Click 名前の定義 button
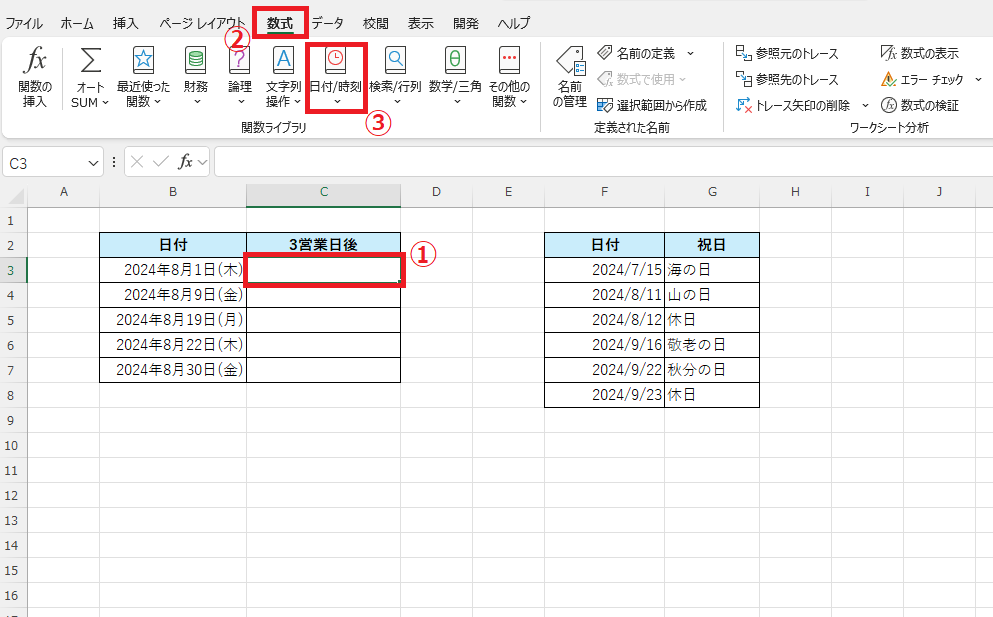Image resolution: width=993 pixels, height=617 pixels. (637, 53)
